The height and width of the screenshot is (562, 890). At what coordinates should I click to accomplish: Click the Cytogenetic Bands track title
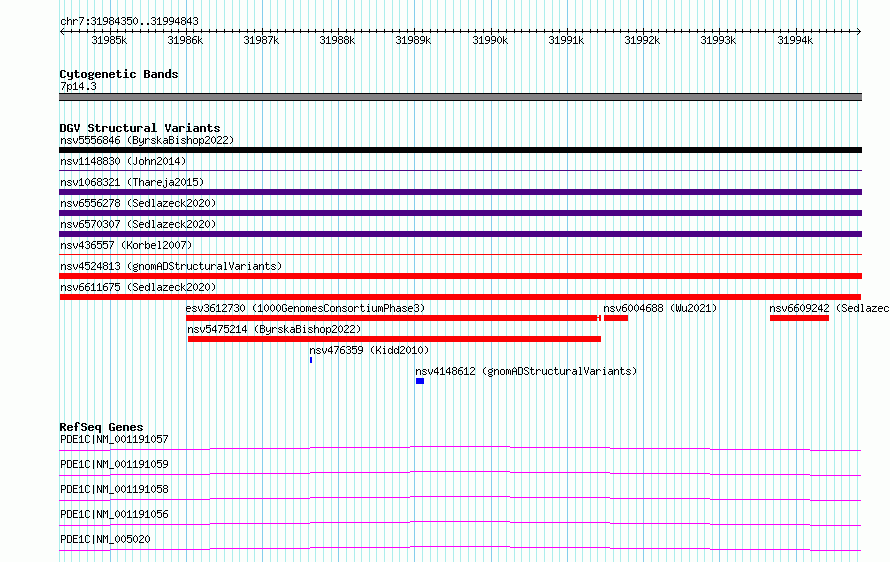119,74
